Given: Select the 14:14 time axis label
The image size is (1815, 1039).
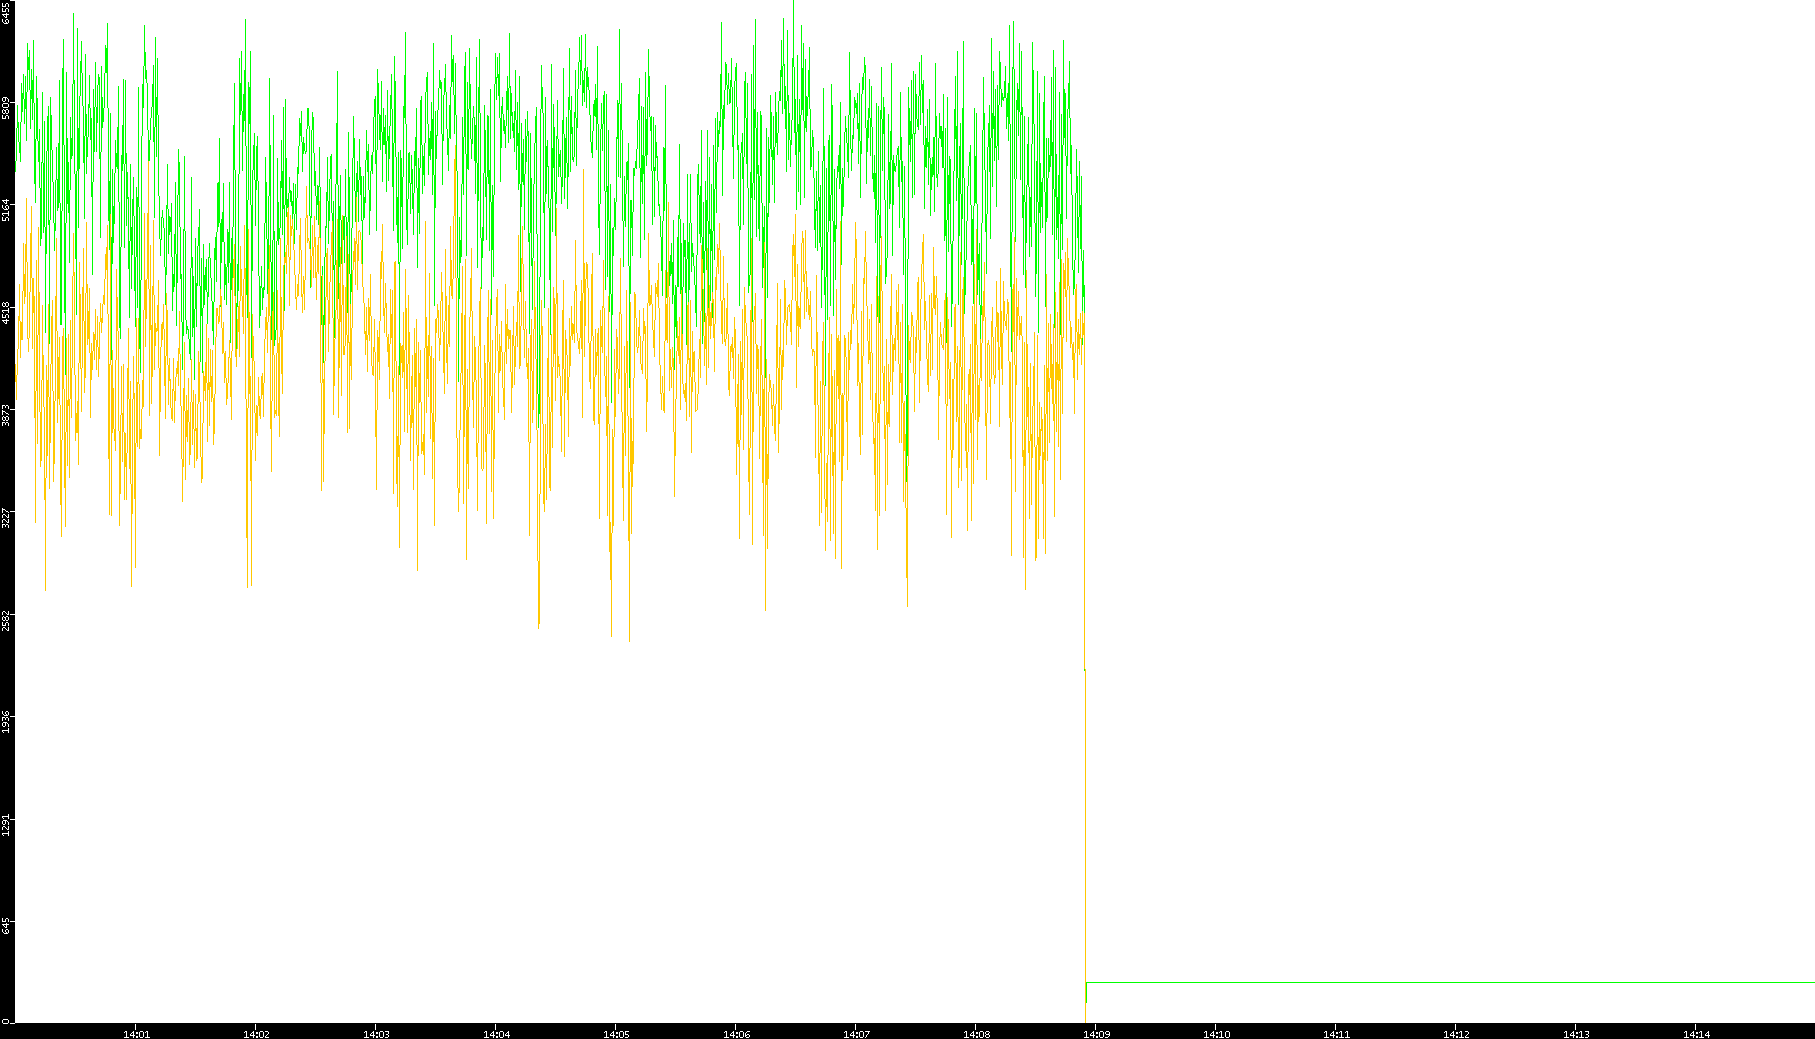Looking at the screenshot, I should point(1696,1033).
